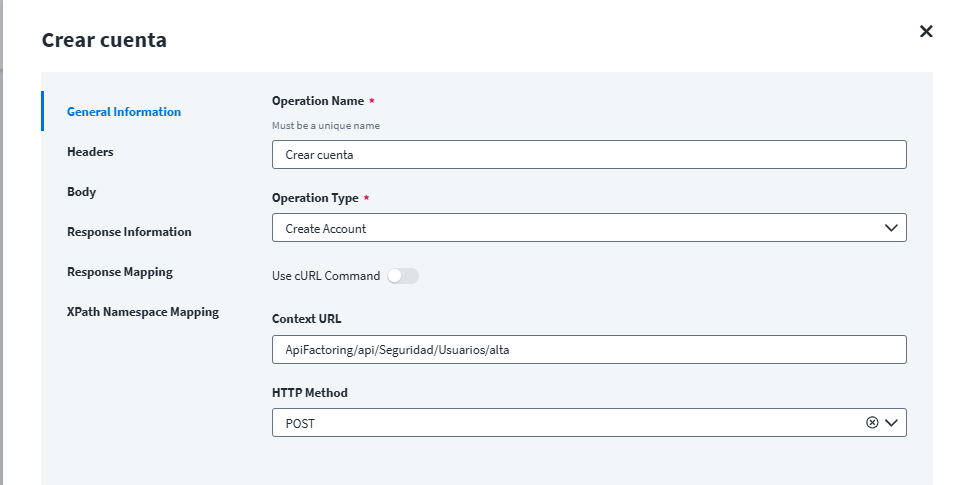Switch to the Body section

point(82,192)
